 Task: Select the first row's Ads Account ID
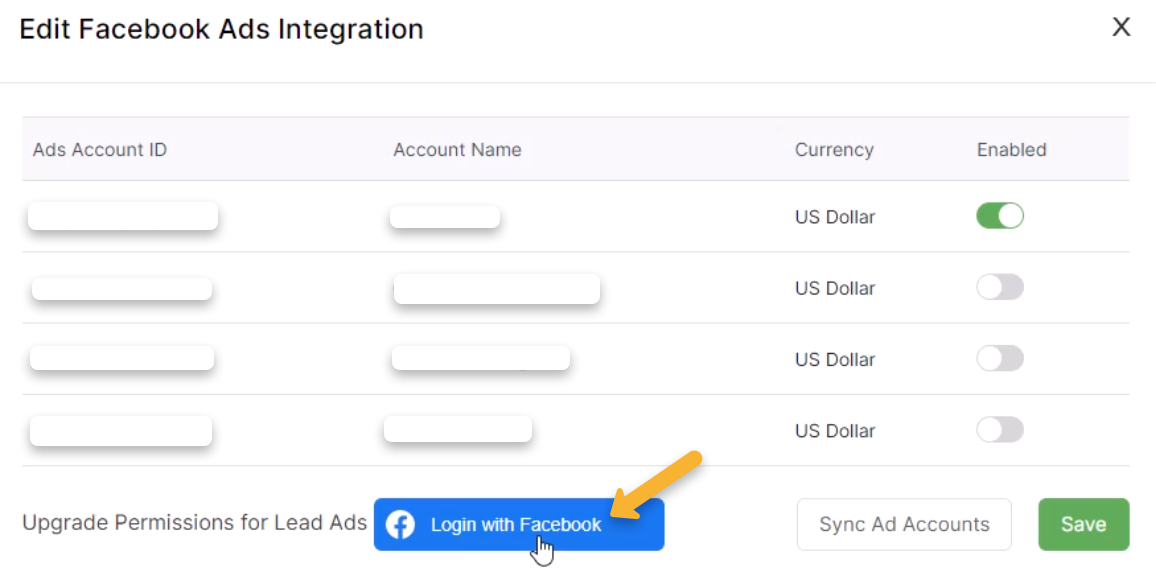(x=123, y=216)
